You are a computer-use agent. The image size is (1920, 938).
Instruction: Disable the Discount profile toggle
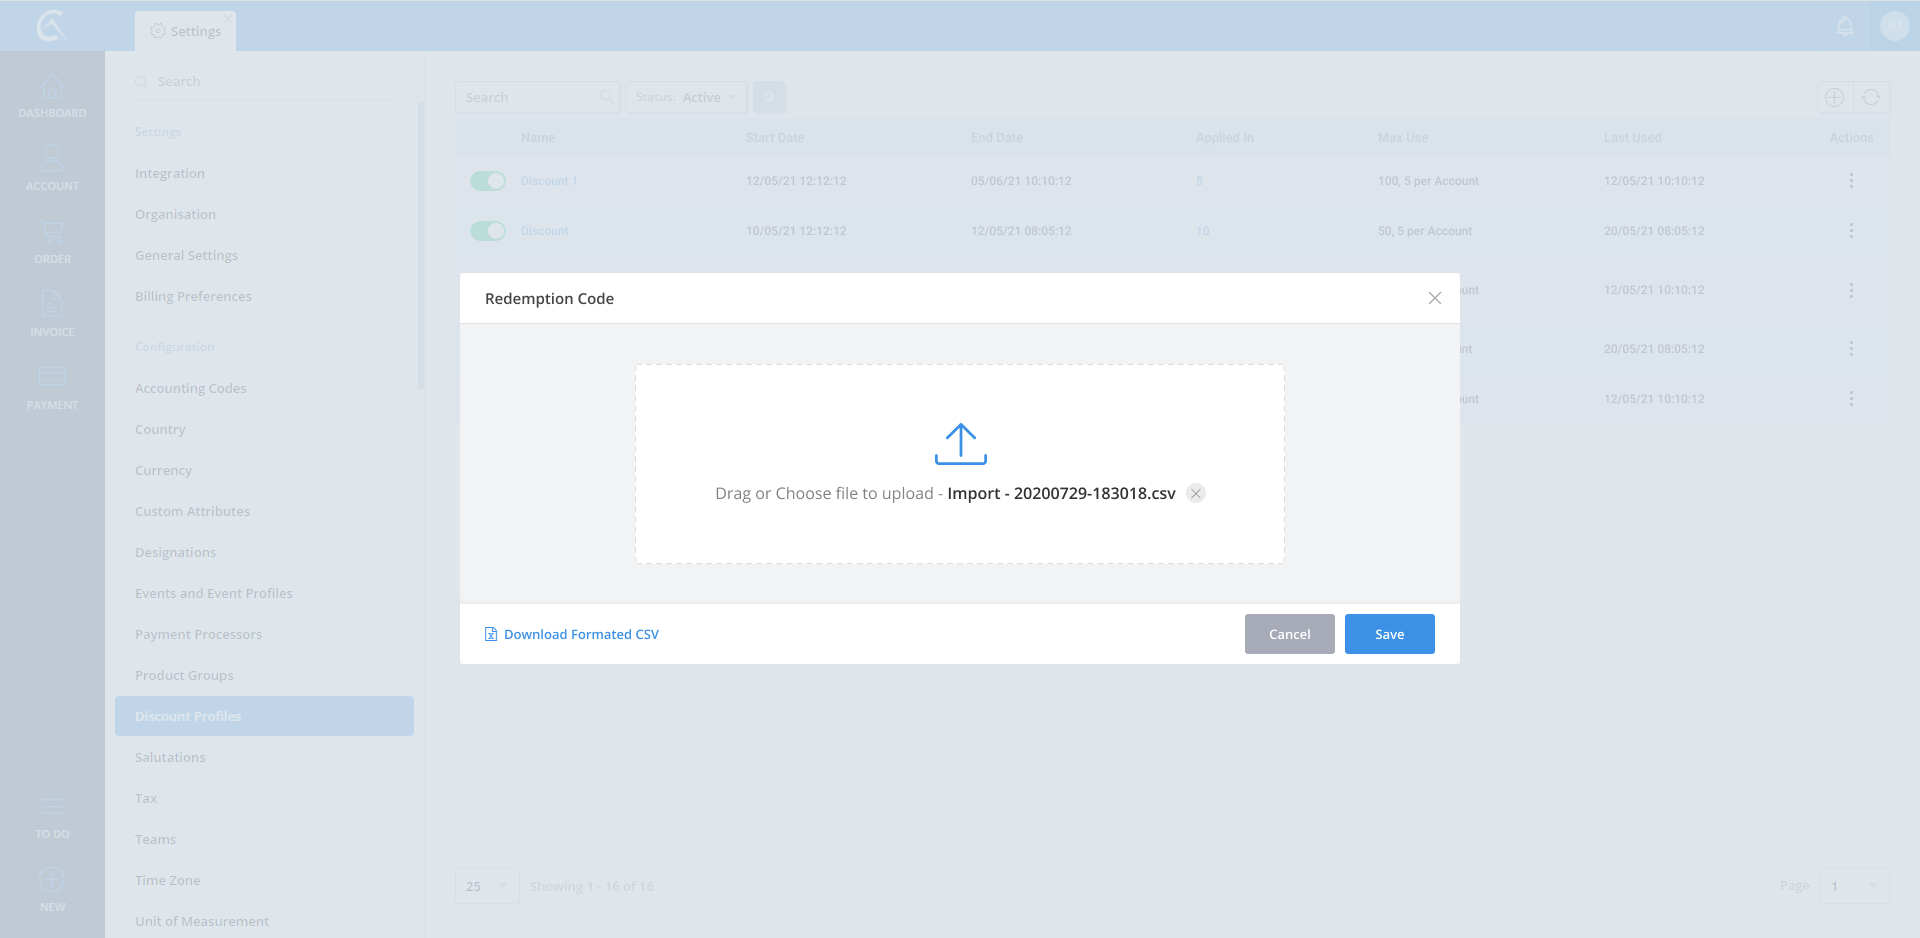pyautogui.click(x=488, y=231)
